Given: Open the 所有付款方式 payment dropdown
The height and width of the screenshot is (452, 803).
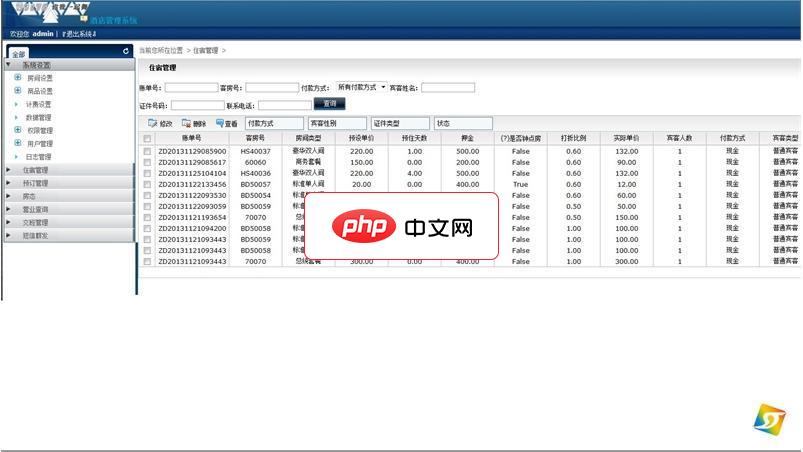Looking at the screenshot, I should (x=361, y=87).
